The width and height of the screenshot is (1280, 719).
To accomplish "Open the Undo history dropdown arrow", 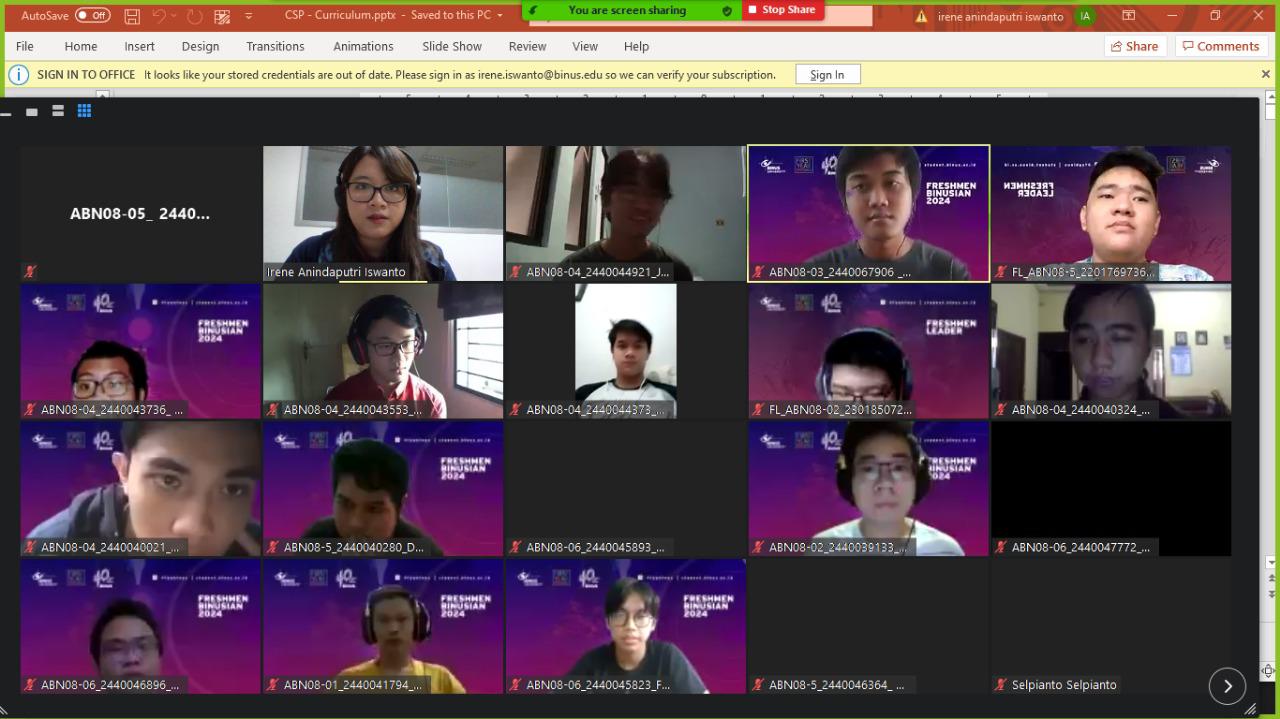I will click(174, 16).
